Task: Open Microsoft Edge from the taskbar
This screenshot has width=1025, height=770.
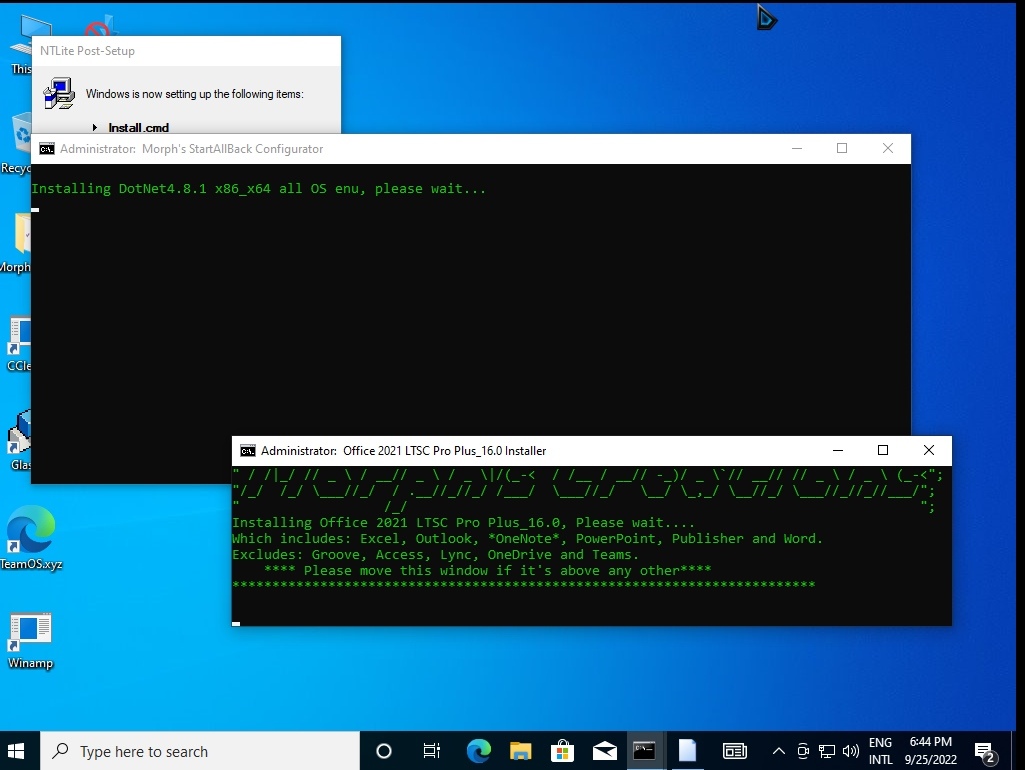Action: 479,751
